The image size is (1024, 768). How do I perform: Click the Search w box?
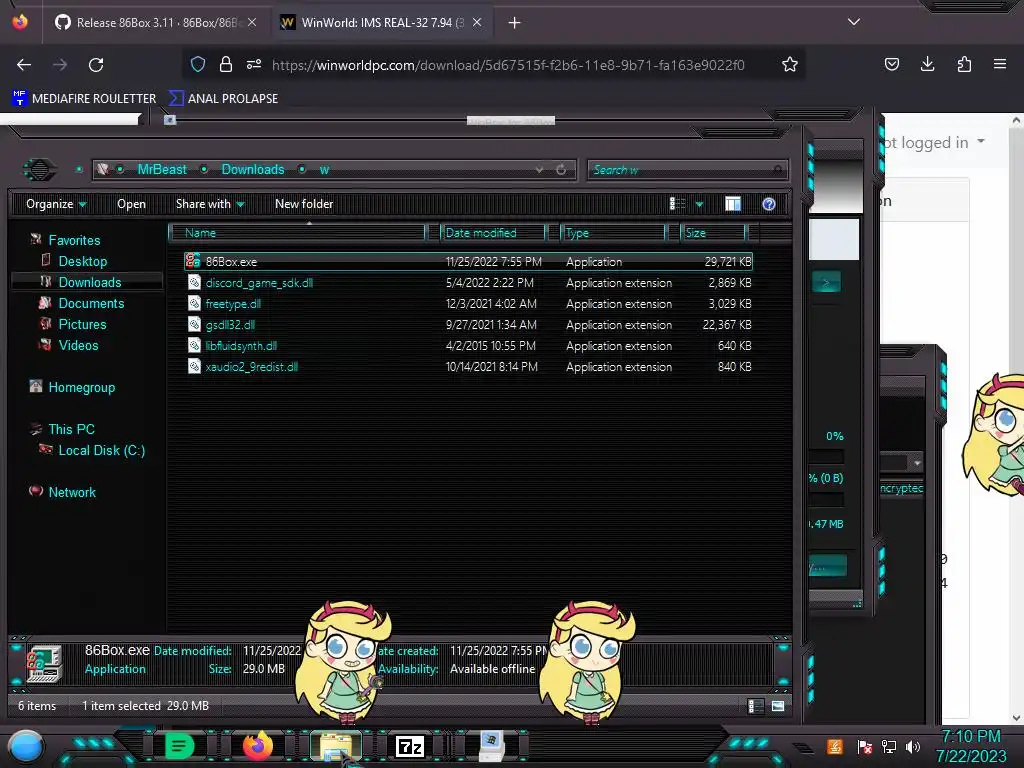click(687, 170)
